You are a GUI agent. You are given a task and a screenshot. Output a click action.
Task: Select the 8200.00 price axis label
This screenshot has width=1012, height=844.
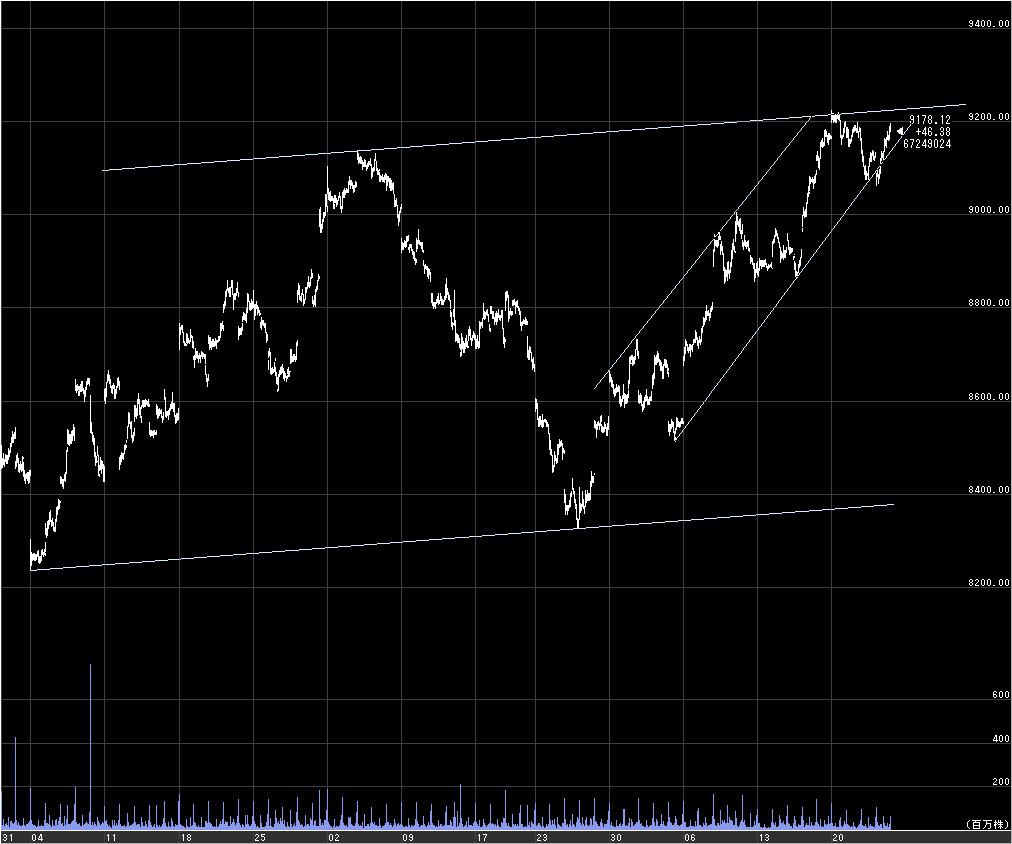click(989, 583)
